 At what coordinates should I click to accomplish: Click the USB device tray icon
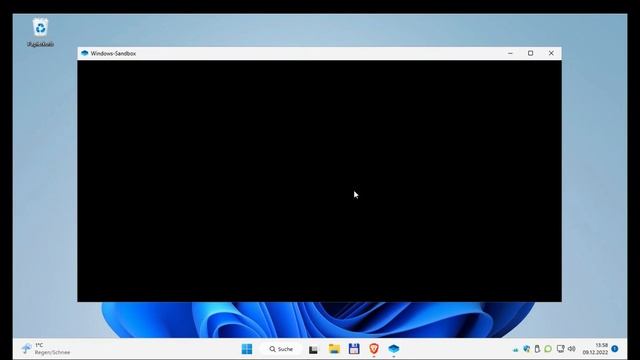point(537,349)
